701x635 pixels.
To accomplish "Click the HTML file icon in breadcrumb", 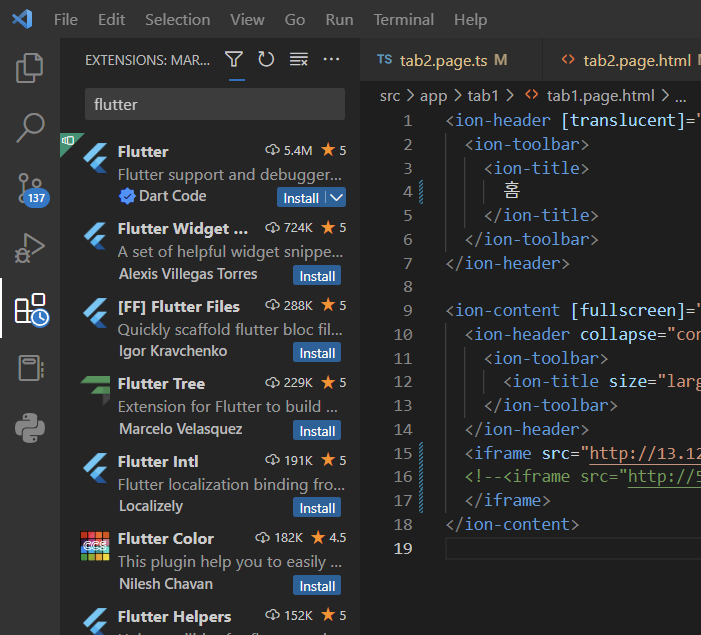I will point(532,95).
